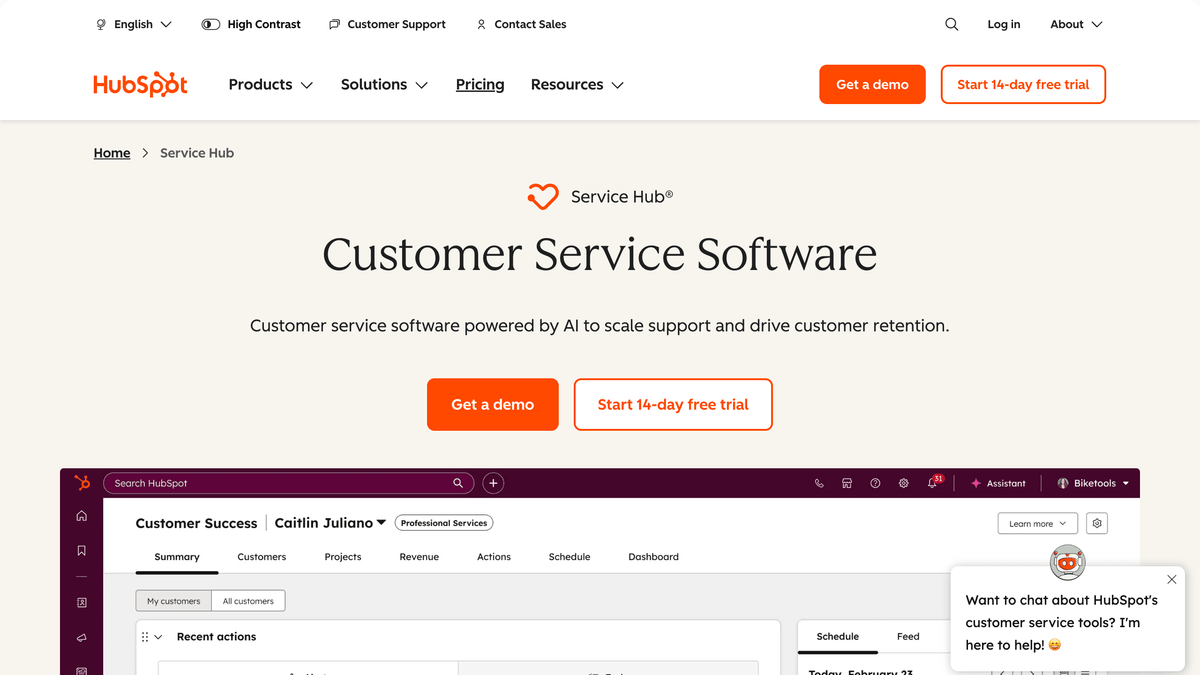This screenshot has width=1200, height=675.
Task: Click the top bar search magnifier icon
Action: click(952, 24)
